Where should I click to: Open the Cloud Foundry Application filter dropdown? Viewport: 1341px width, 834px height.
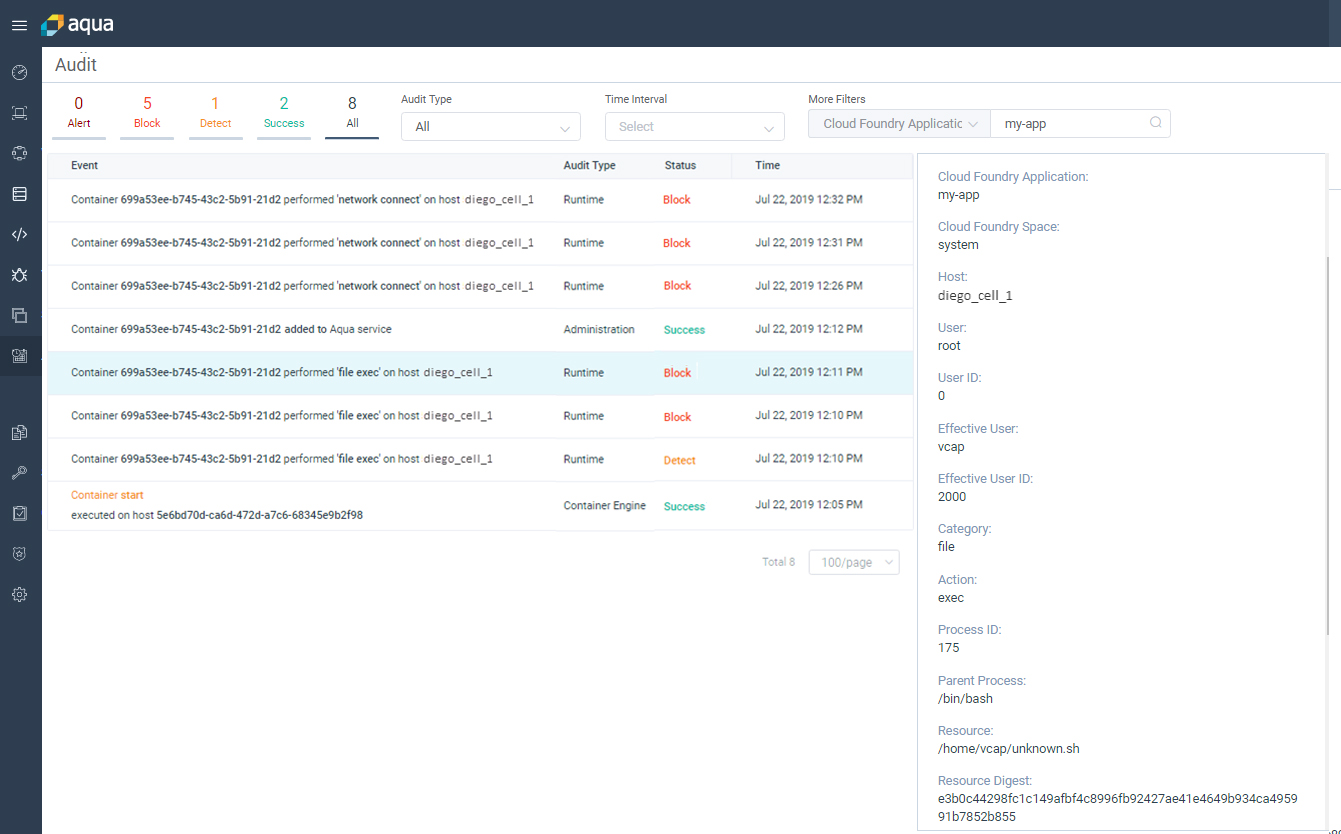pyautogui.click(x=899, y=124)
